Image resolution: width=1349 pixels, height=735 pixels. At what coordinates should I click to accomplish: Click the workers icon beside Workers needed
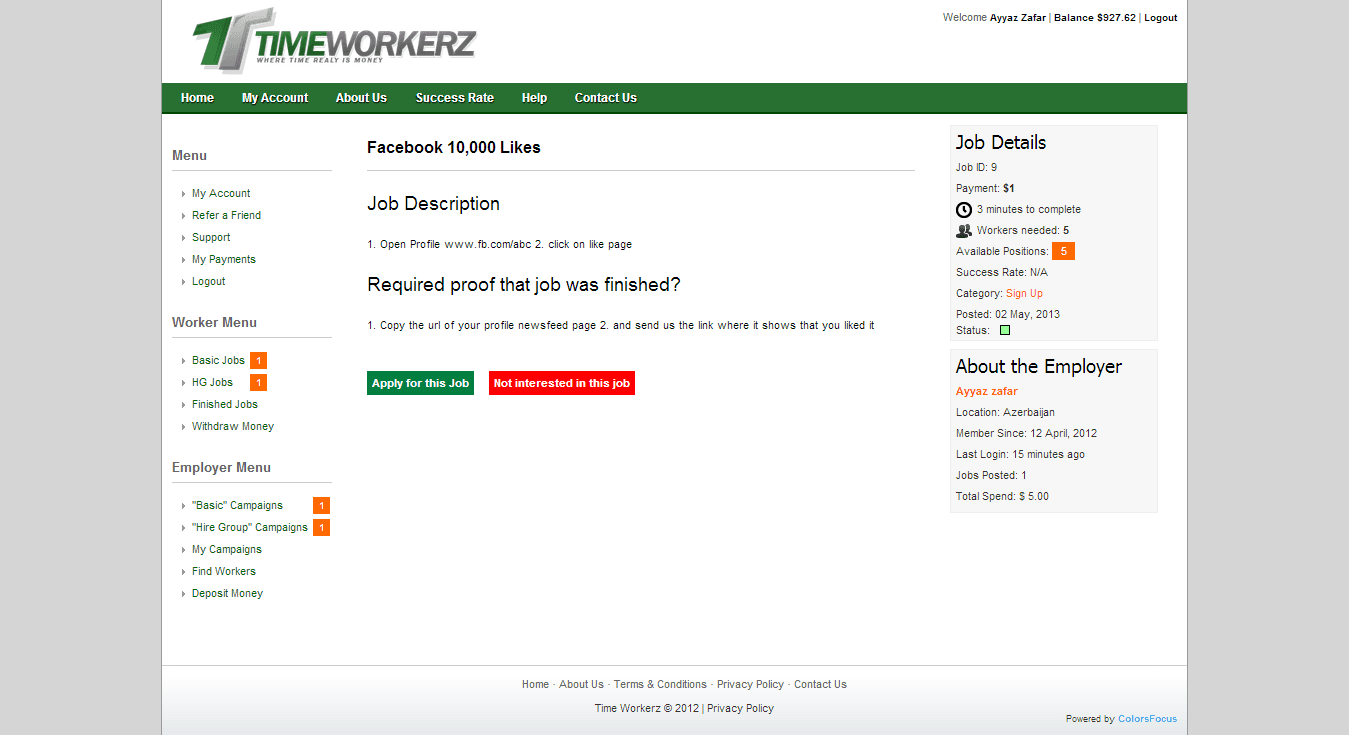click(964, 231)
